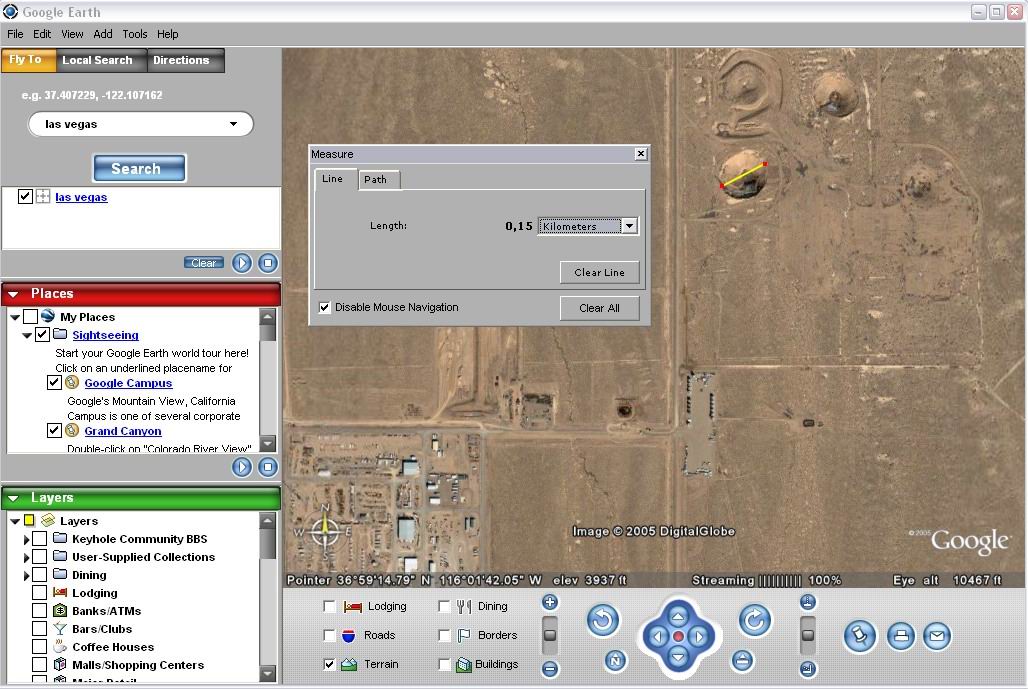Play the search results tour
This screenshot has height=689, width=1028.
[242, 263]
